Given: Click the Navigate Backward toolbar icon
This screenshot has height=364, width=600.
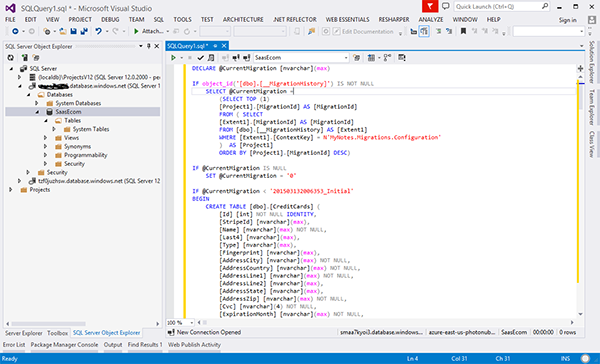Looking at the screenshot, I should 15,31.
